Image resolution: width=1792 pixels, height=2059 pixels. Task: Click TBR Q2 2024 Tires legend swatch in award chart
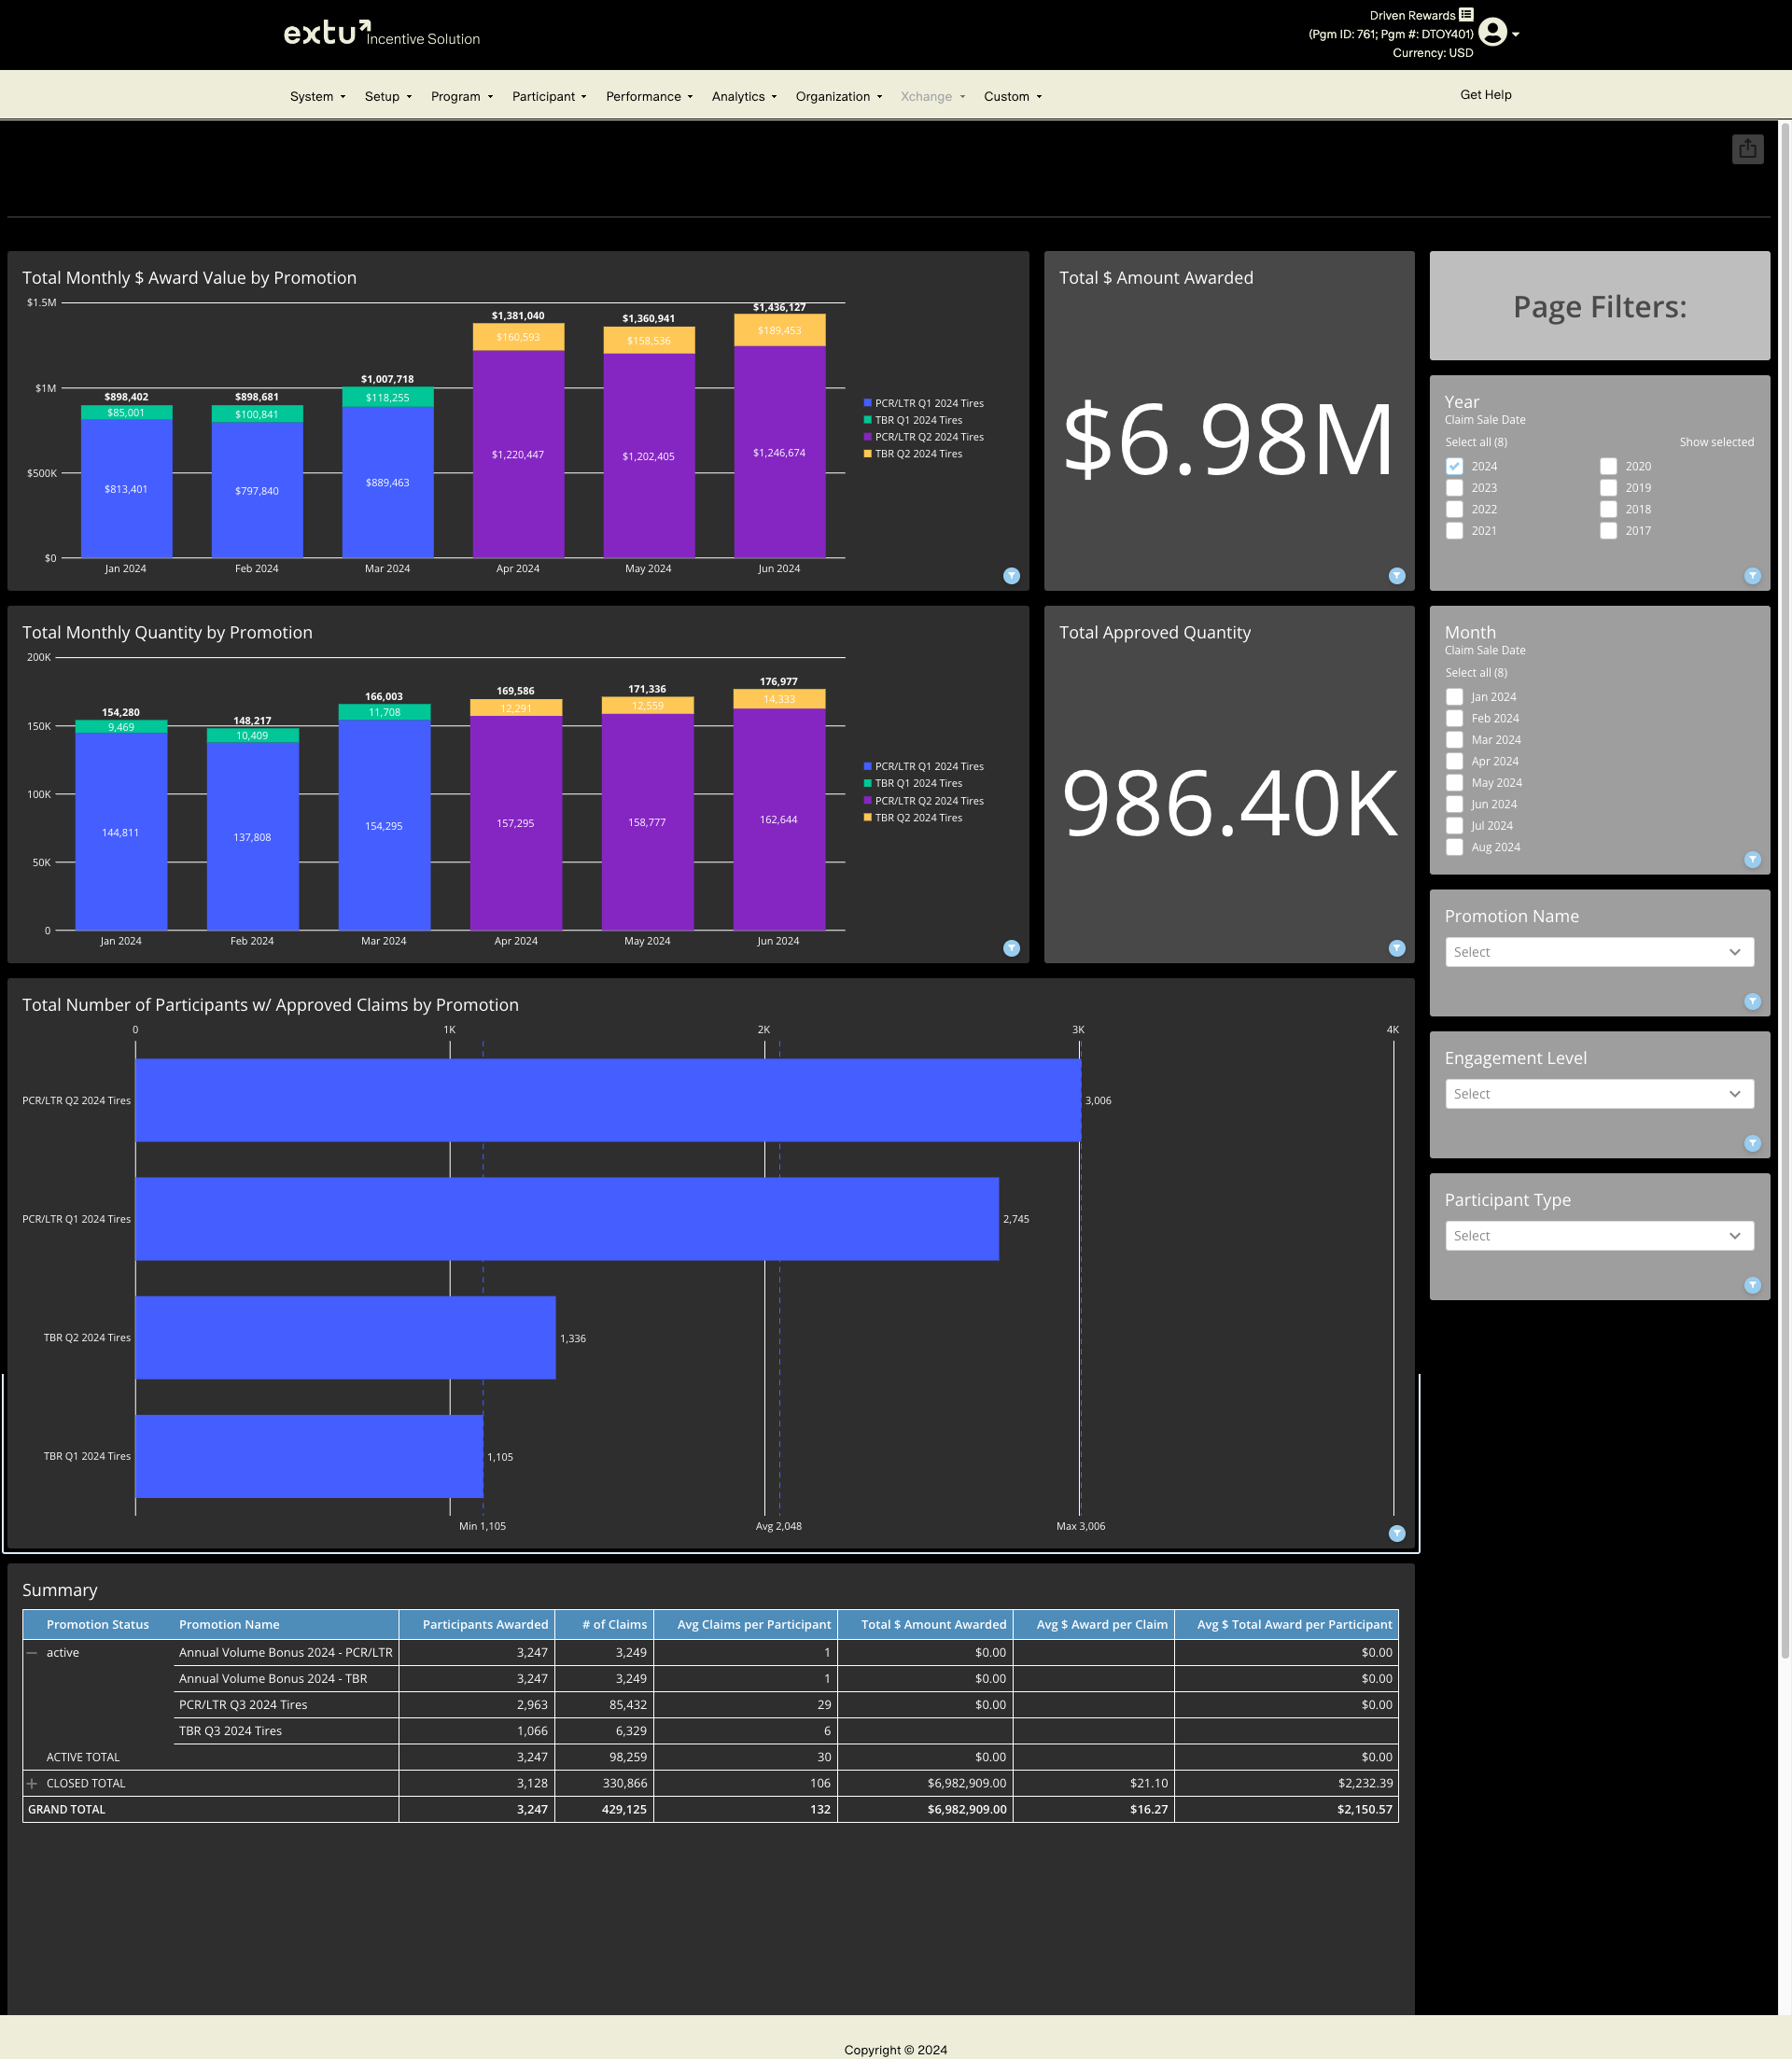pyautogui.click(x=867, y=454)
